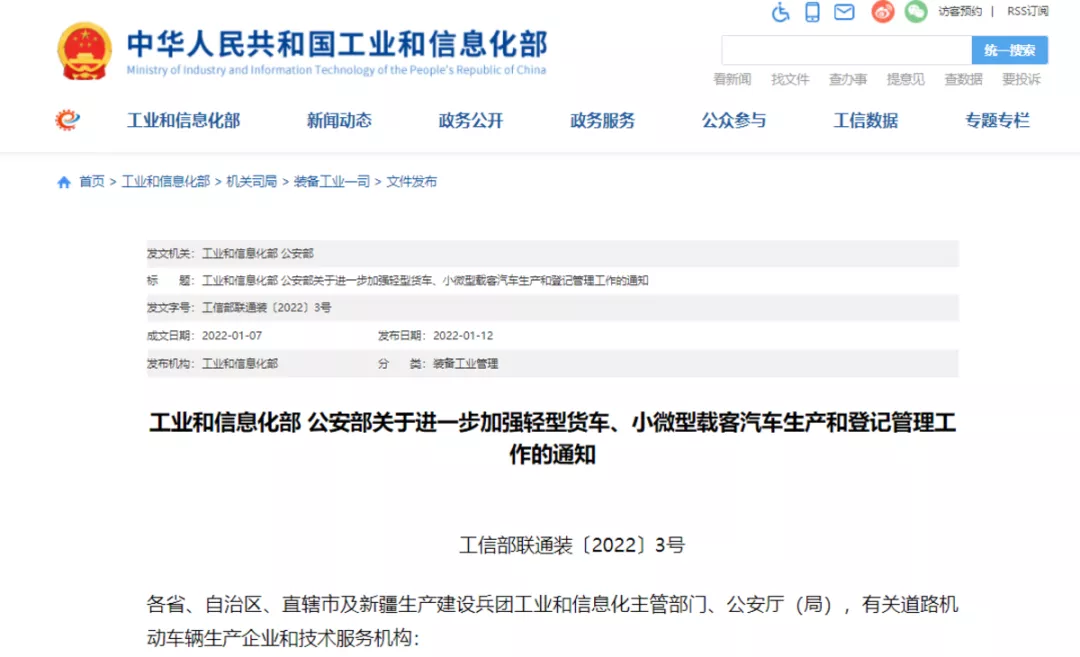Select 要投诉 search shortcut
Viewport: 1080px width, 657px height.
click(x=1021, y=79)
